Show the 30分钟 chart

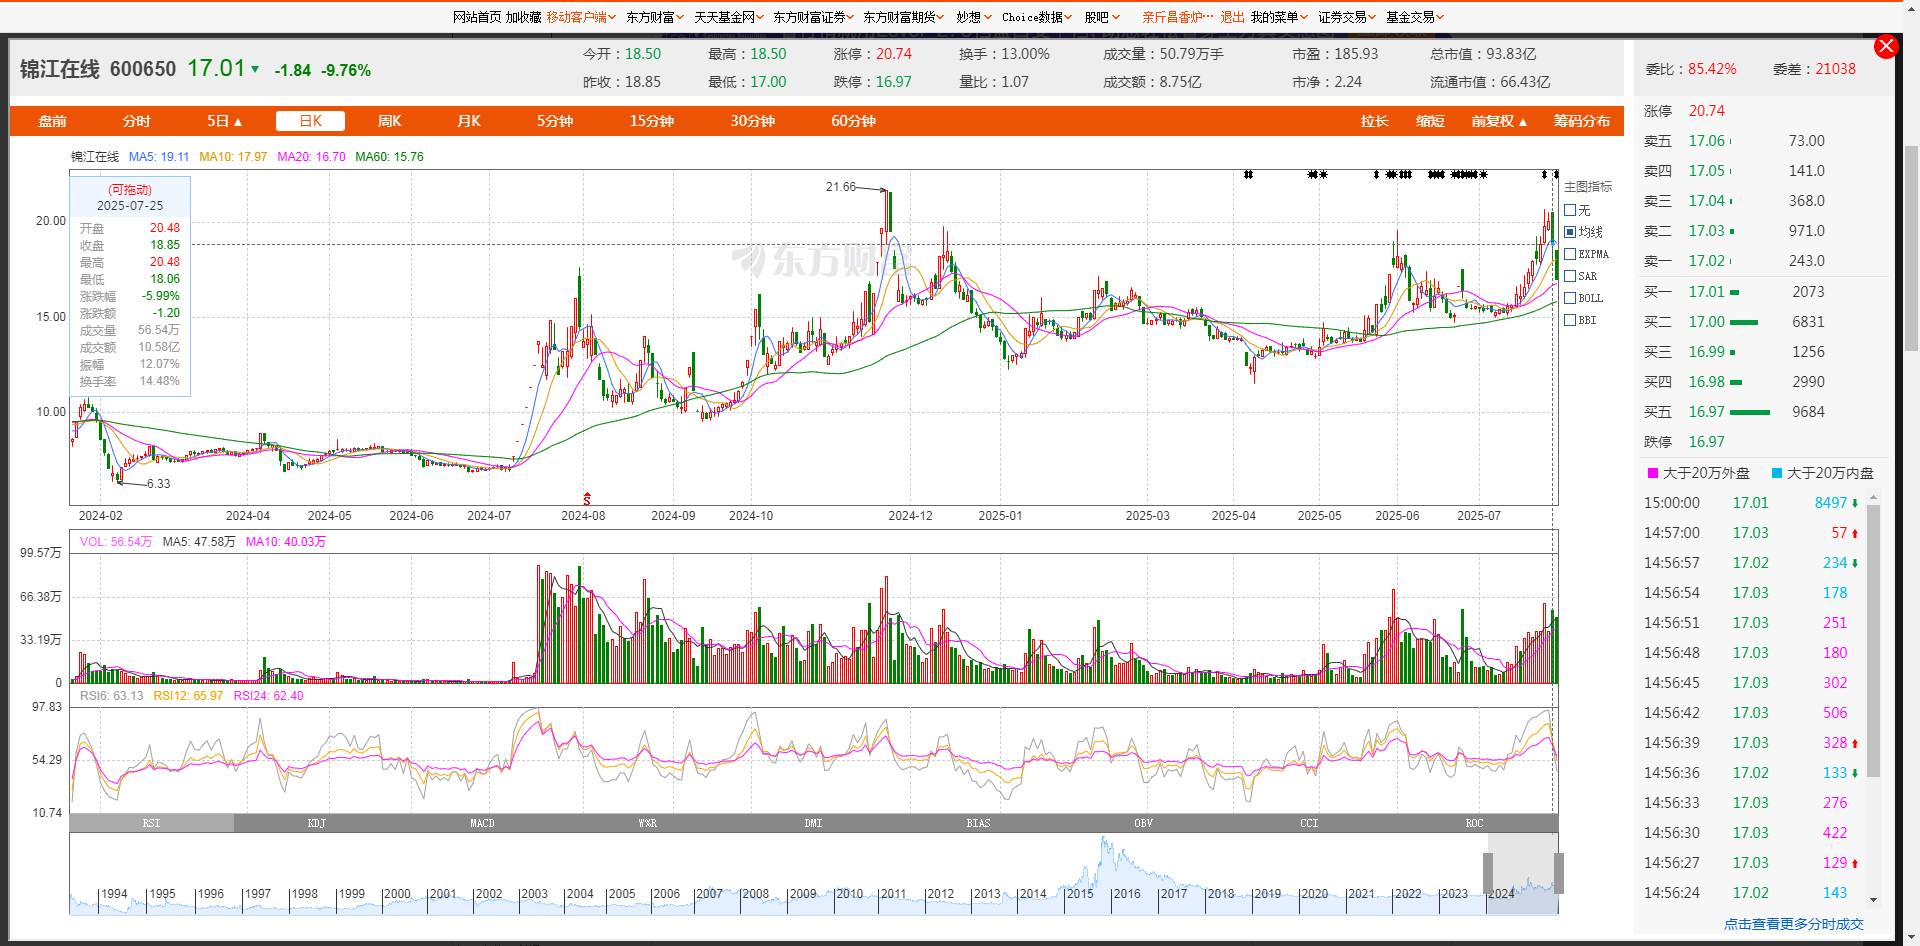click(x=752, y=121)
